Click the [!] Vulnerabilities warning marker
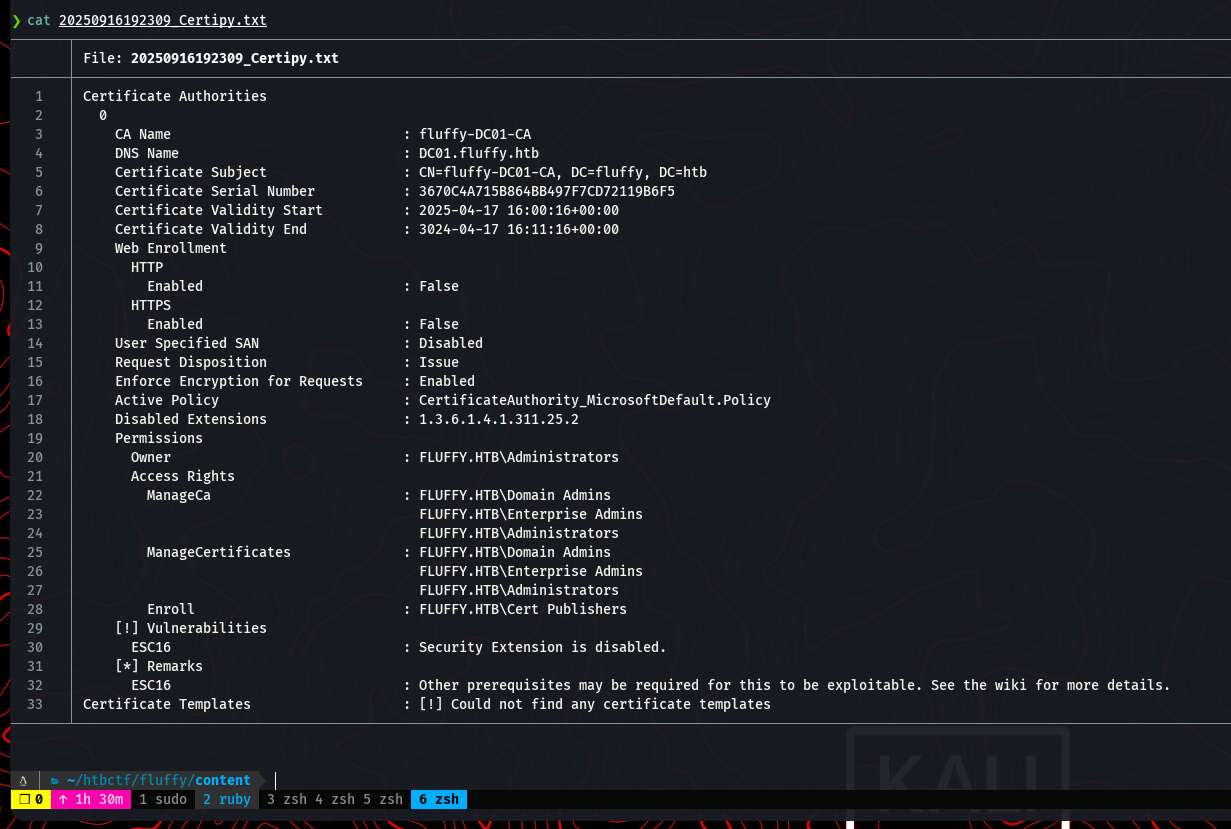1231x829 pixels. 127,628
